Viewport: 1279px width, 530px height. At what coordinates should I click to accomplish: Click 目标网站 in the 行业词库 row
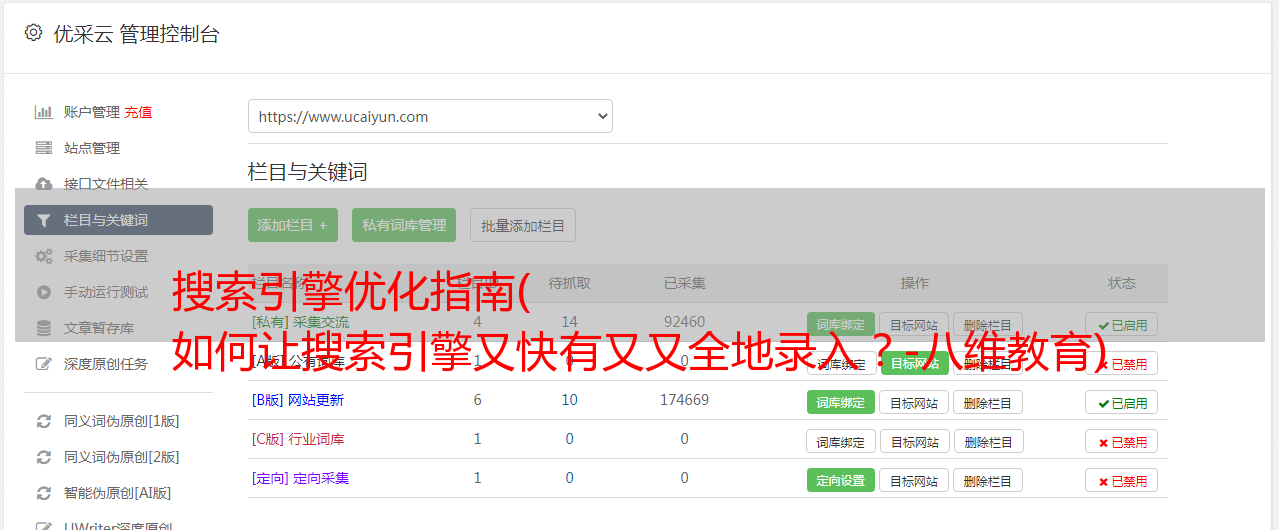tap(914, 441)
